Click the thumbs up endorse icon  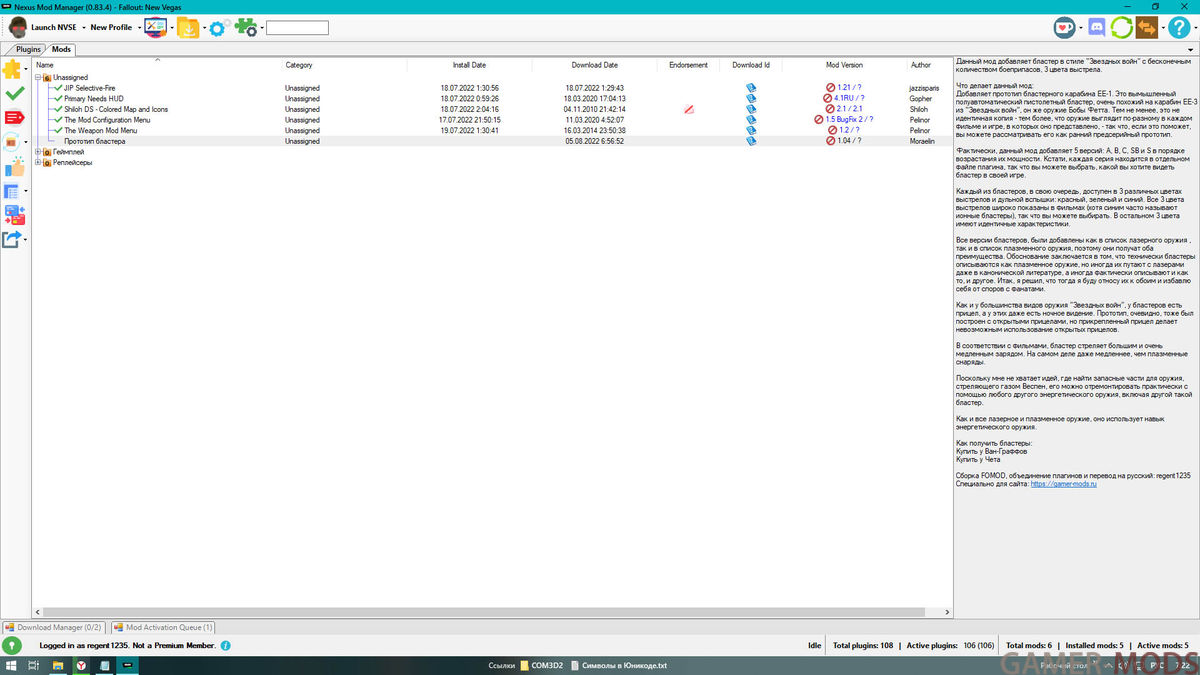(14, 167)
